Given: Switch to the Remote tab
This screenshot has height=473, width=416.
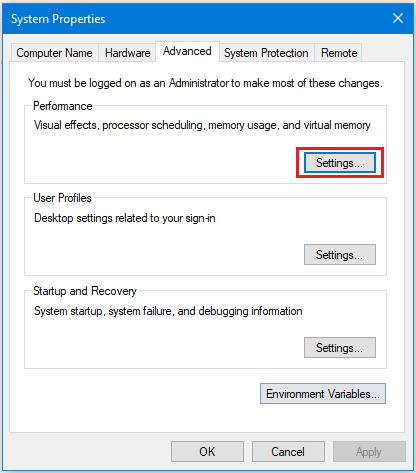Looking at the screenshot, I should point(339,53).
